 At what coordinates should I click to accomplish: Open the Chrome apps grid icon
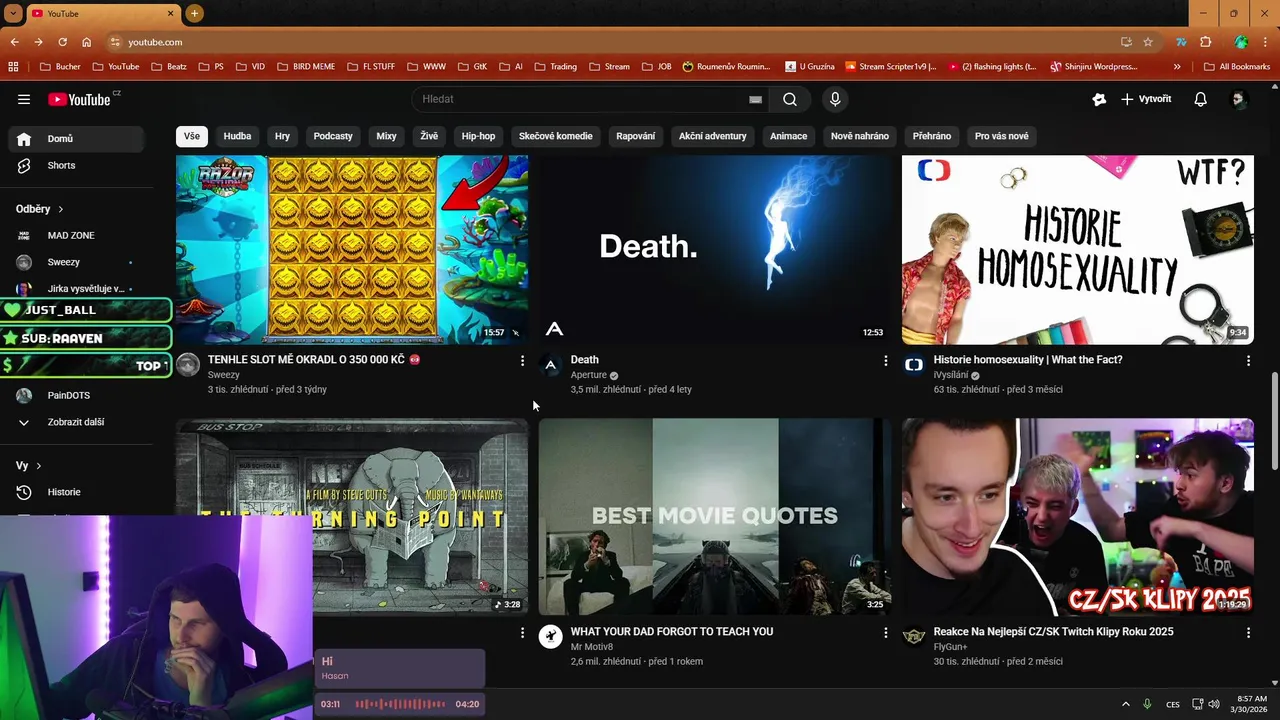point(13,67)
